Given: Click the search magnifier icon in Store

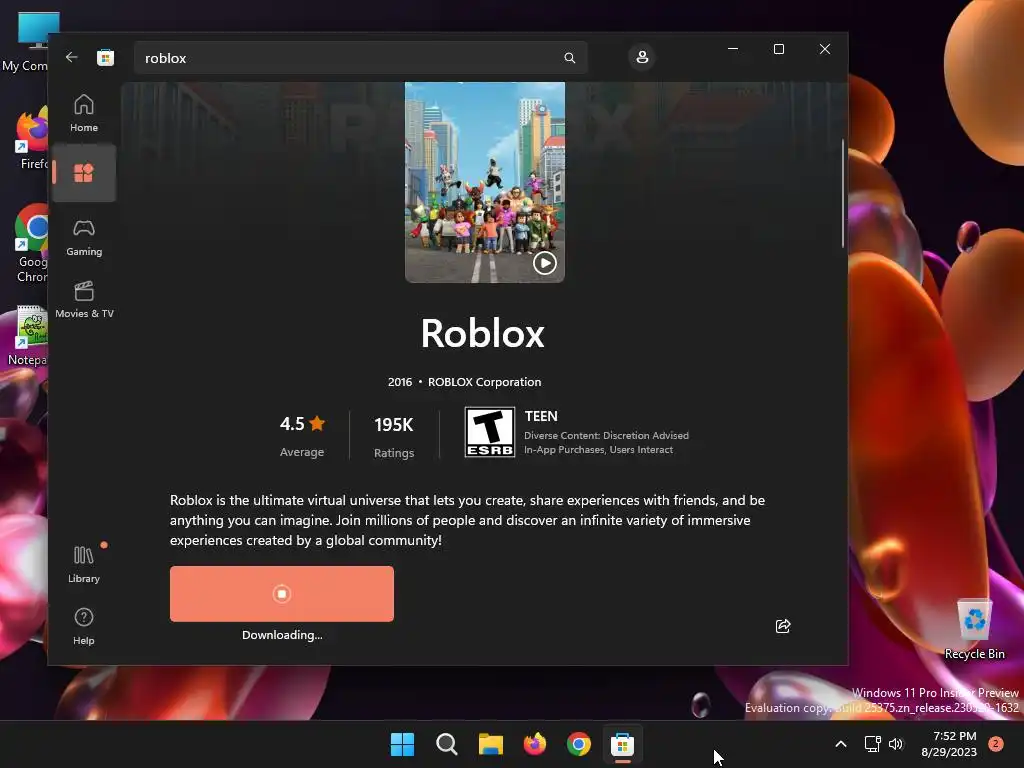Looking at the screenshot, I should (569, 58).
